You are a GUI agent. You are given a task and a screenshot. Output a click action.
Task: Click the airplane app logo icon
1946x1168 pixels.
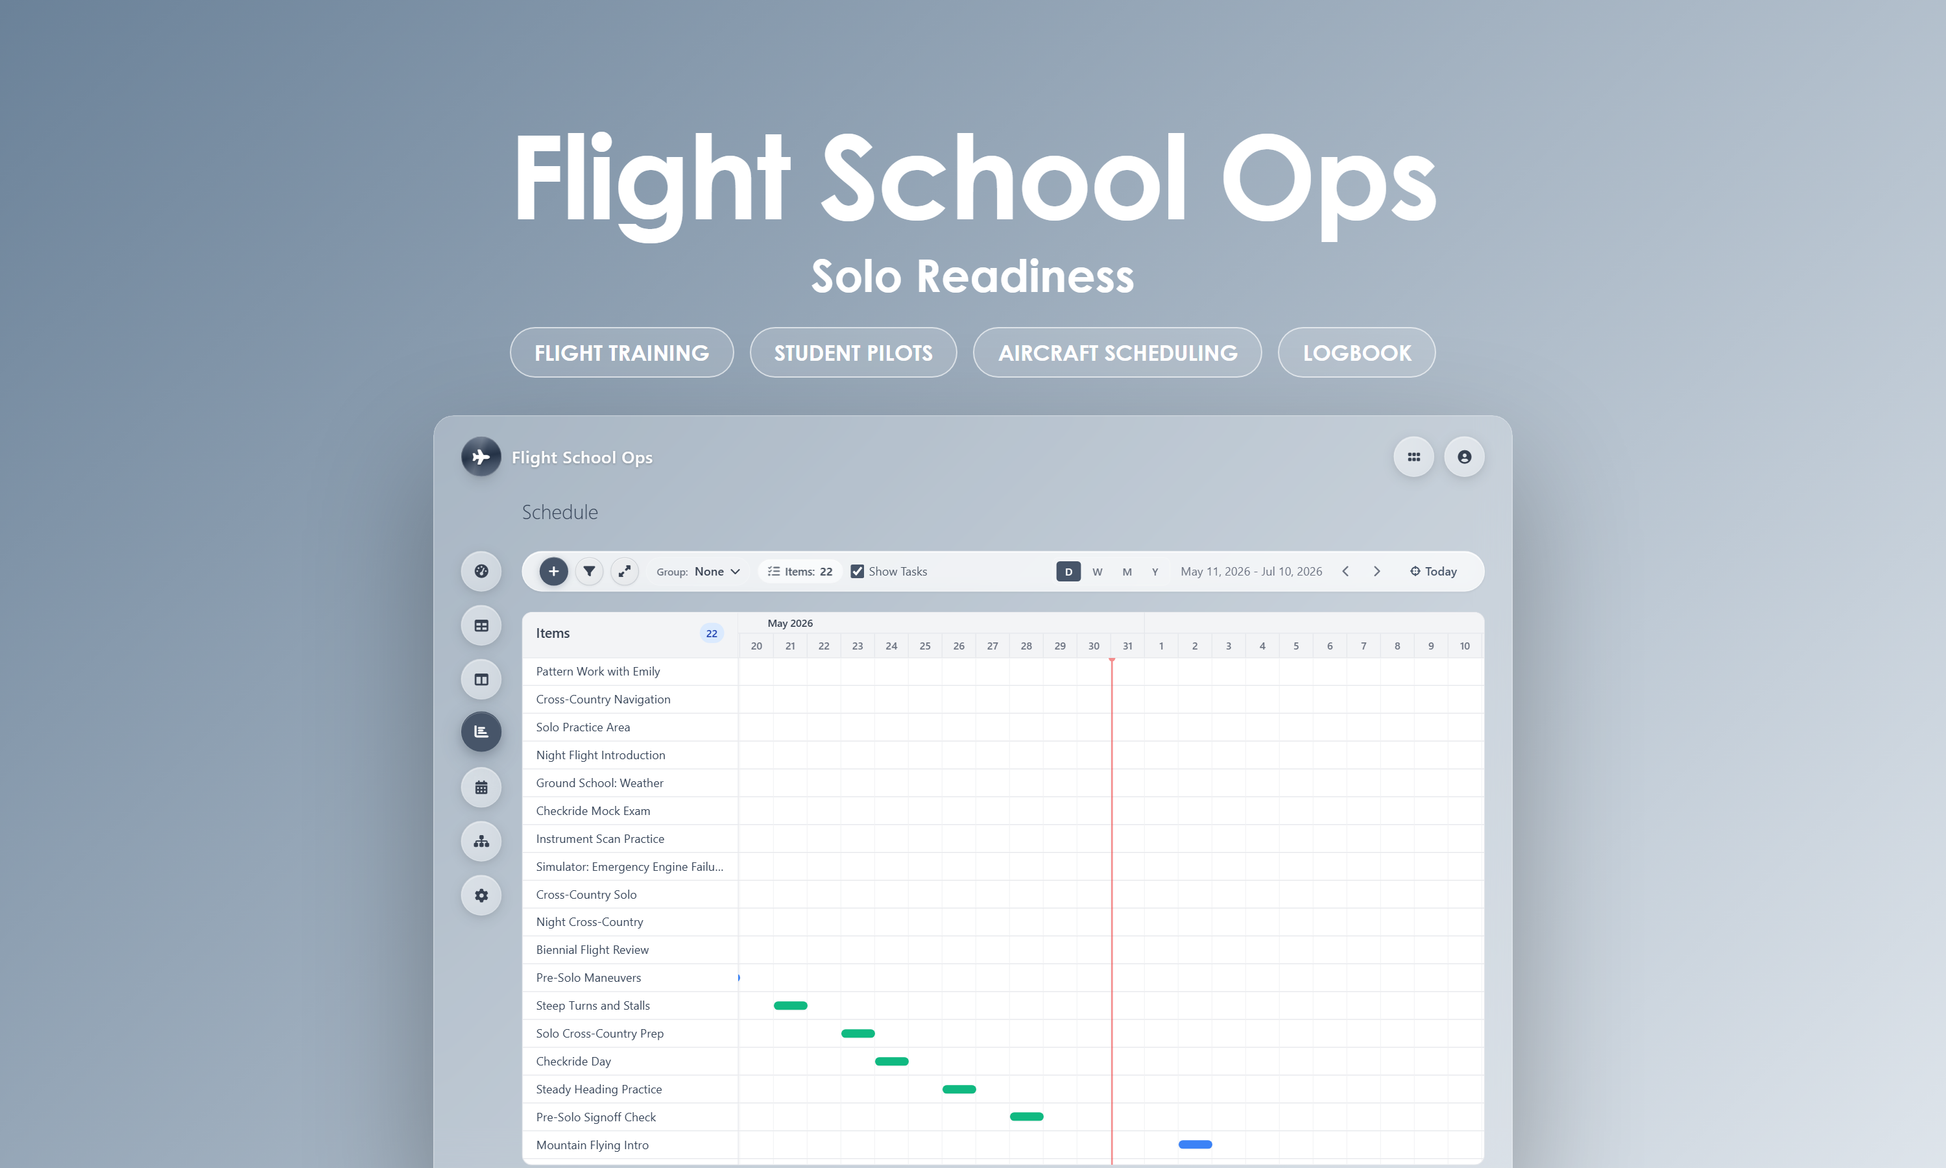click(481, 457)
